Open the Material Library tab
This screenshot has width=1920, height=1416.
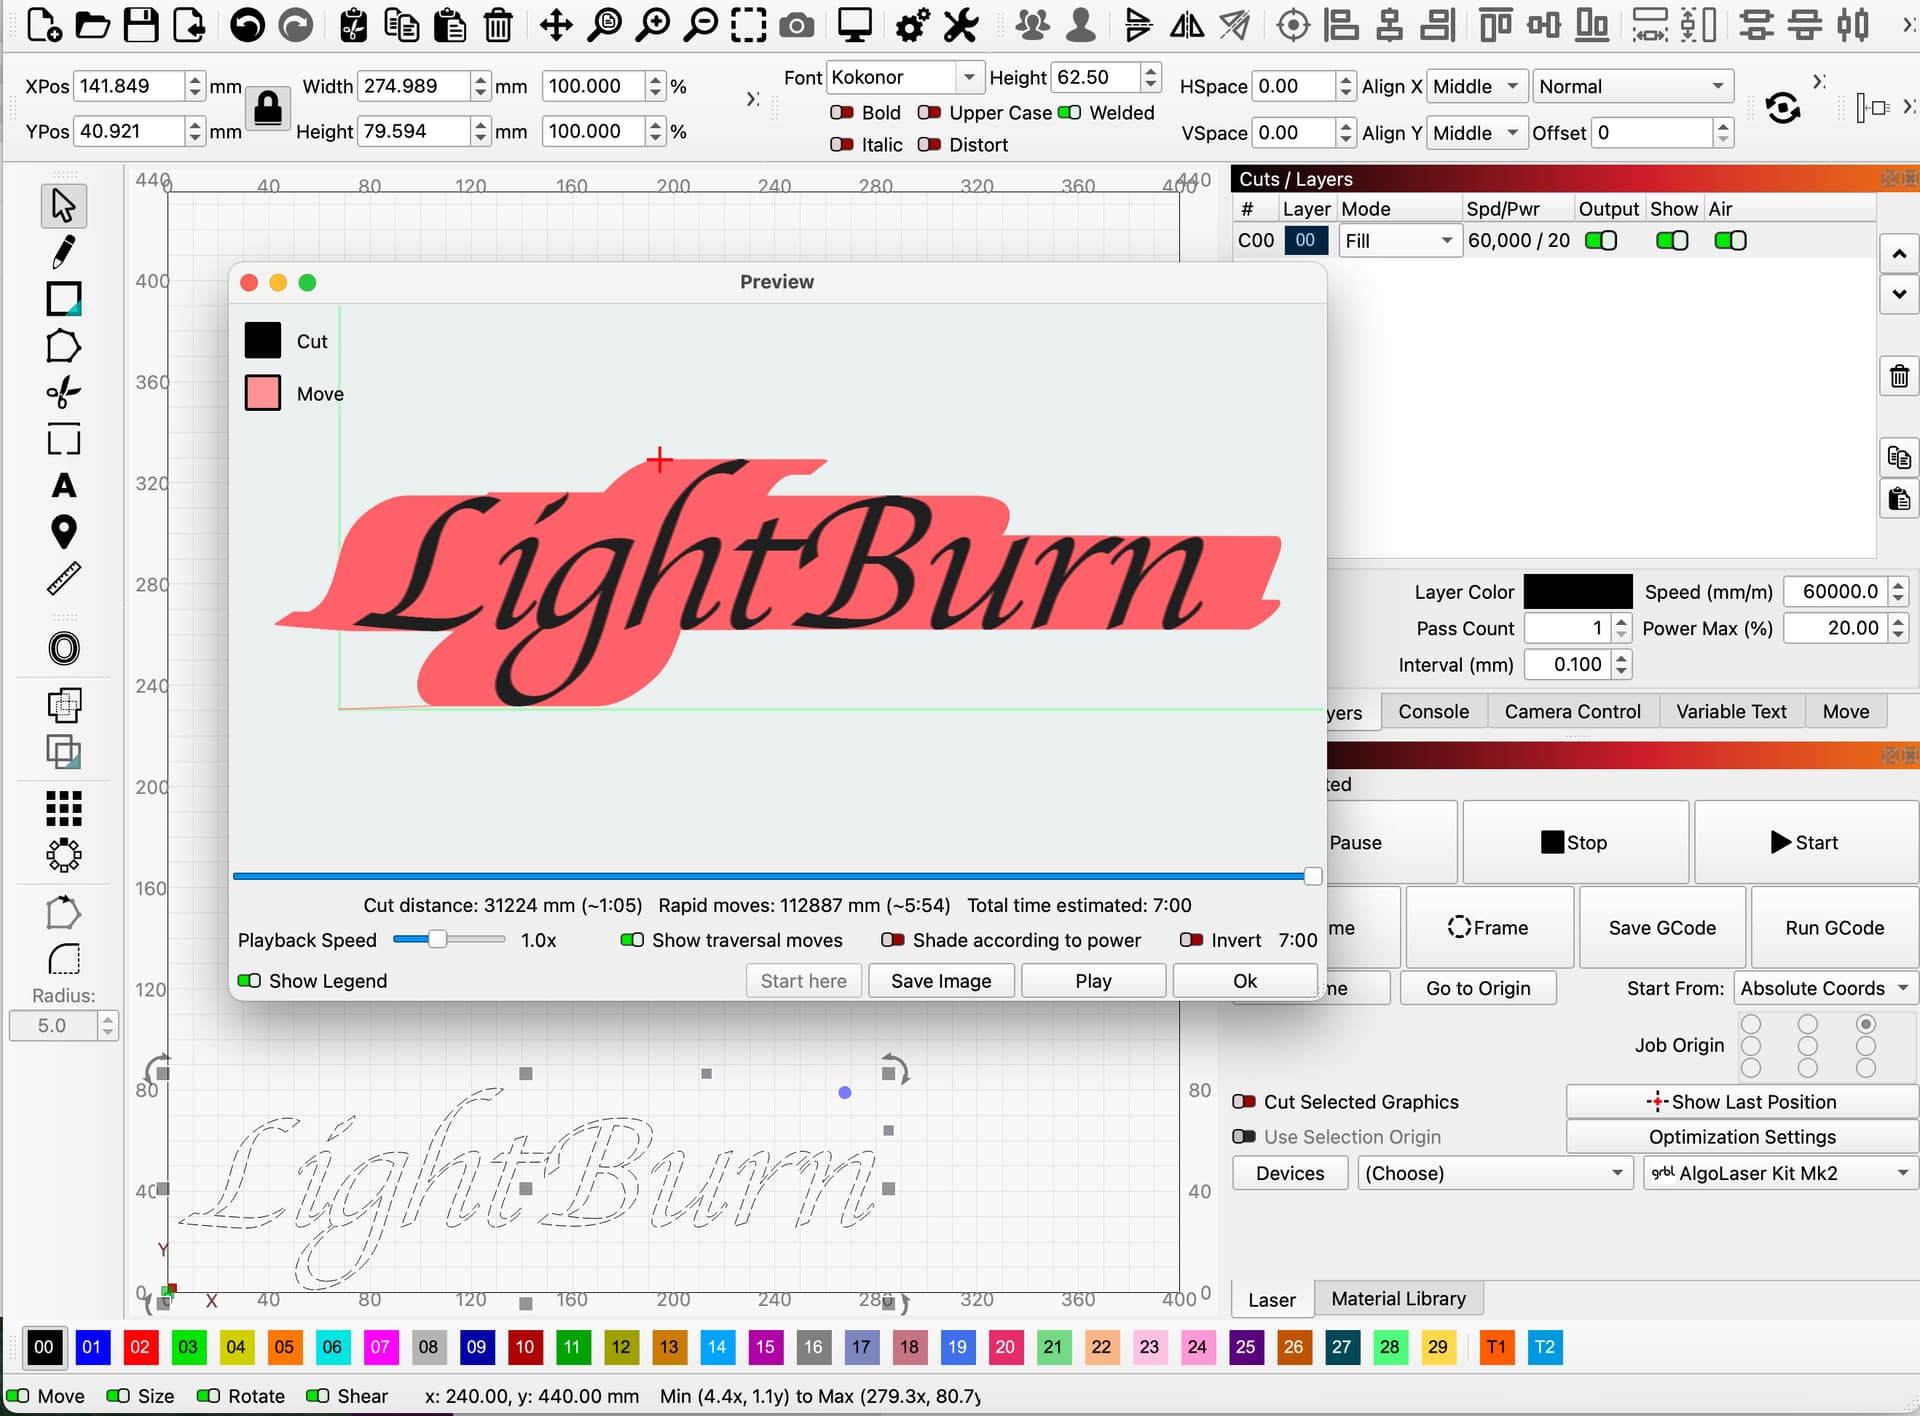point(1397,1299)
